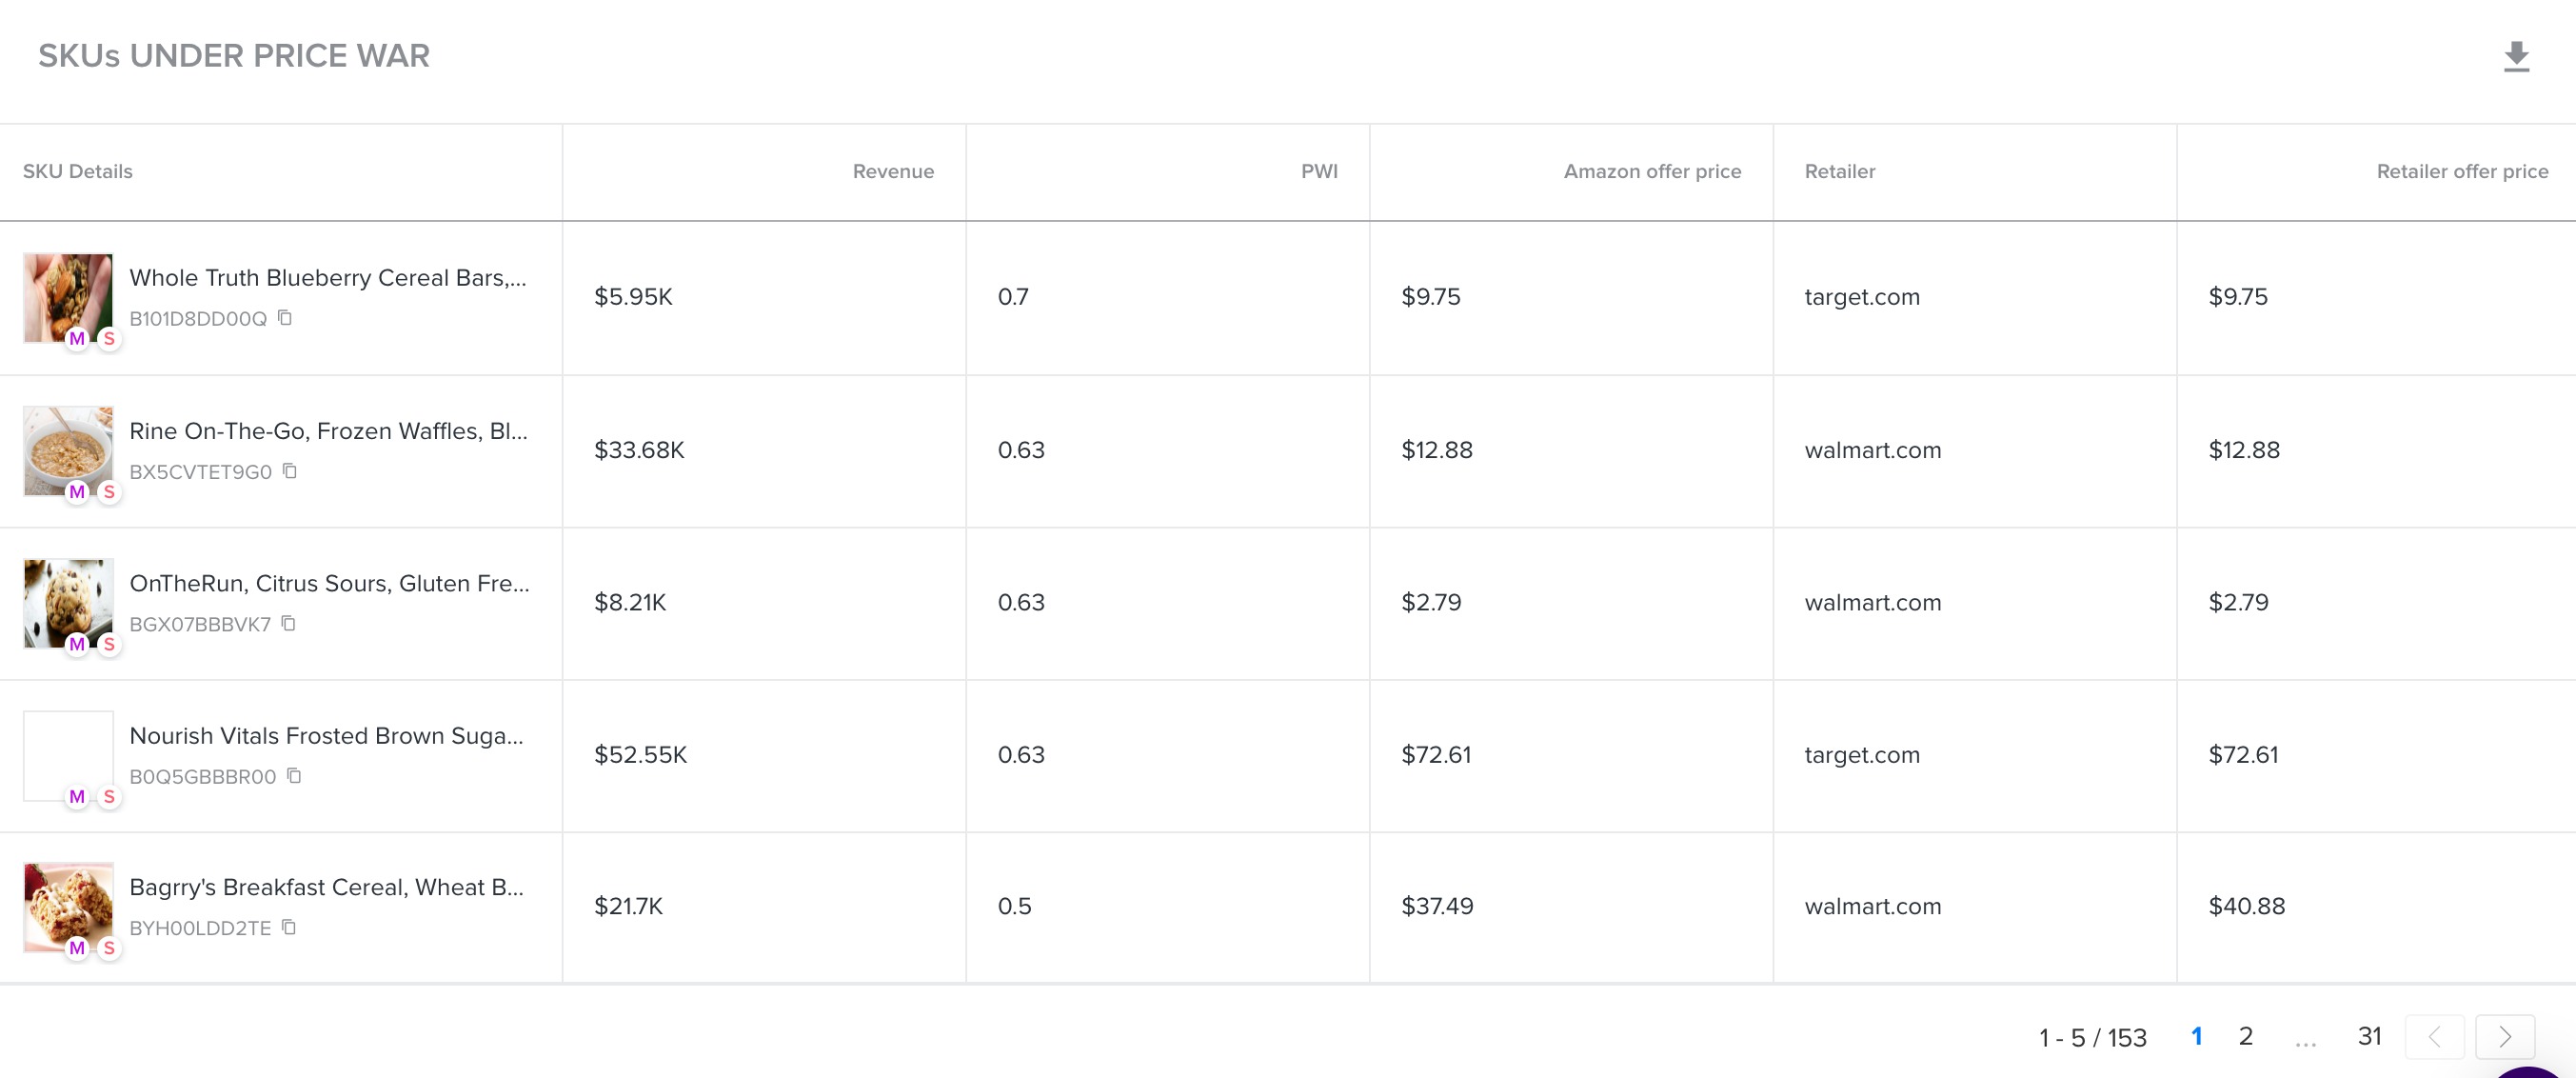Go to the next page of results

click(x=2505, y=1037)
